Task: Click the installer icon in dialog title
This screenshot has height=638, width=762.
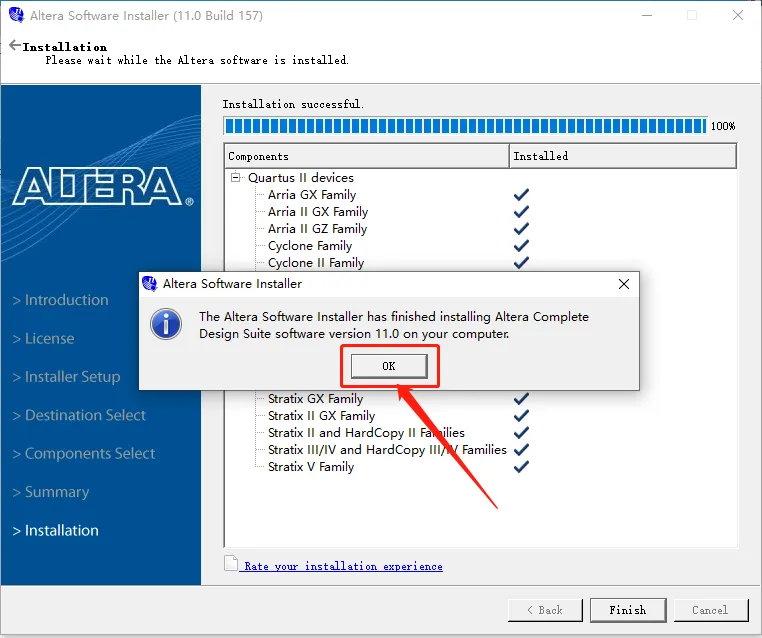Action: tap(150, 283)
